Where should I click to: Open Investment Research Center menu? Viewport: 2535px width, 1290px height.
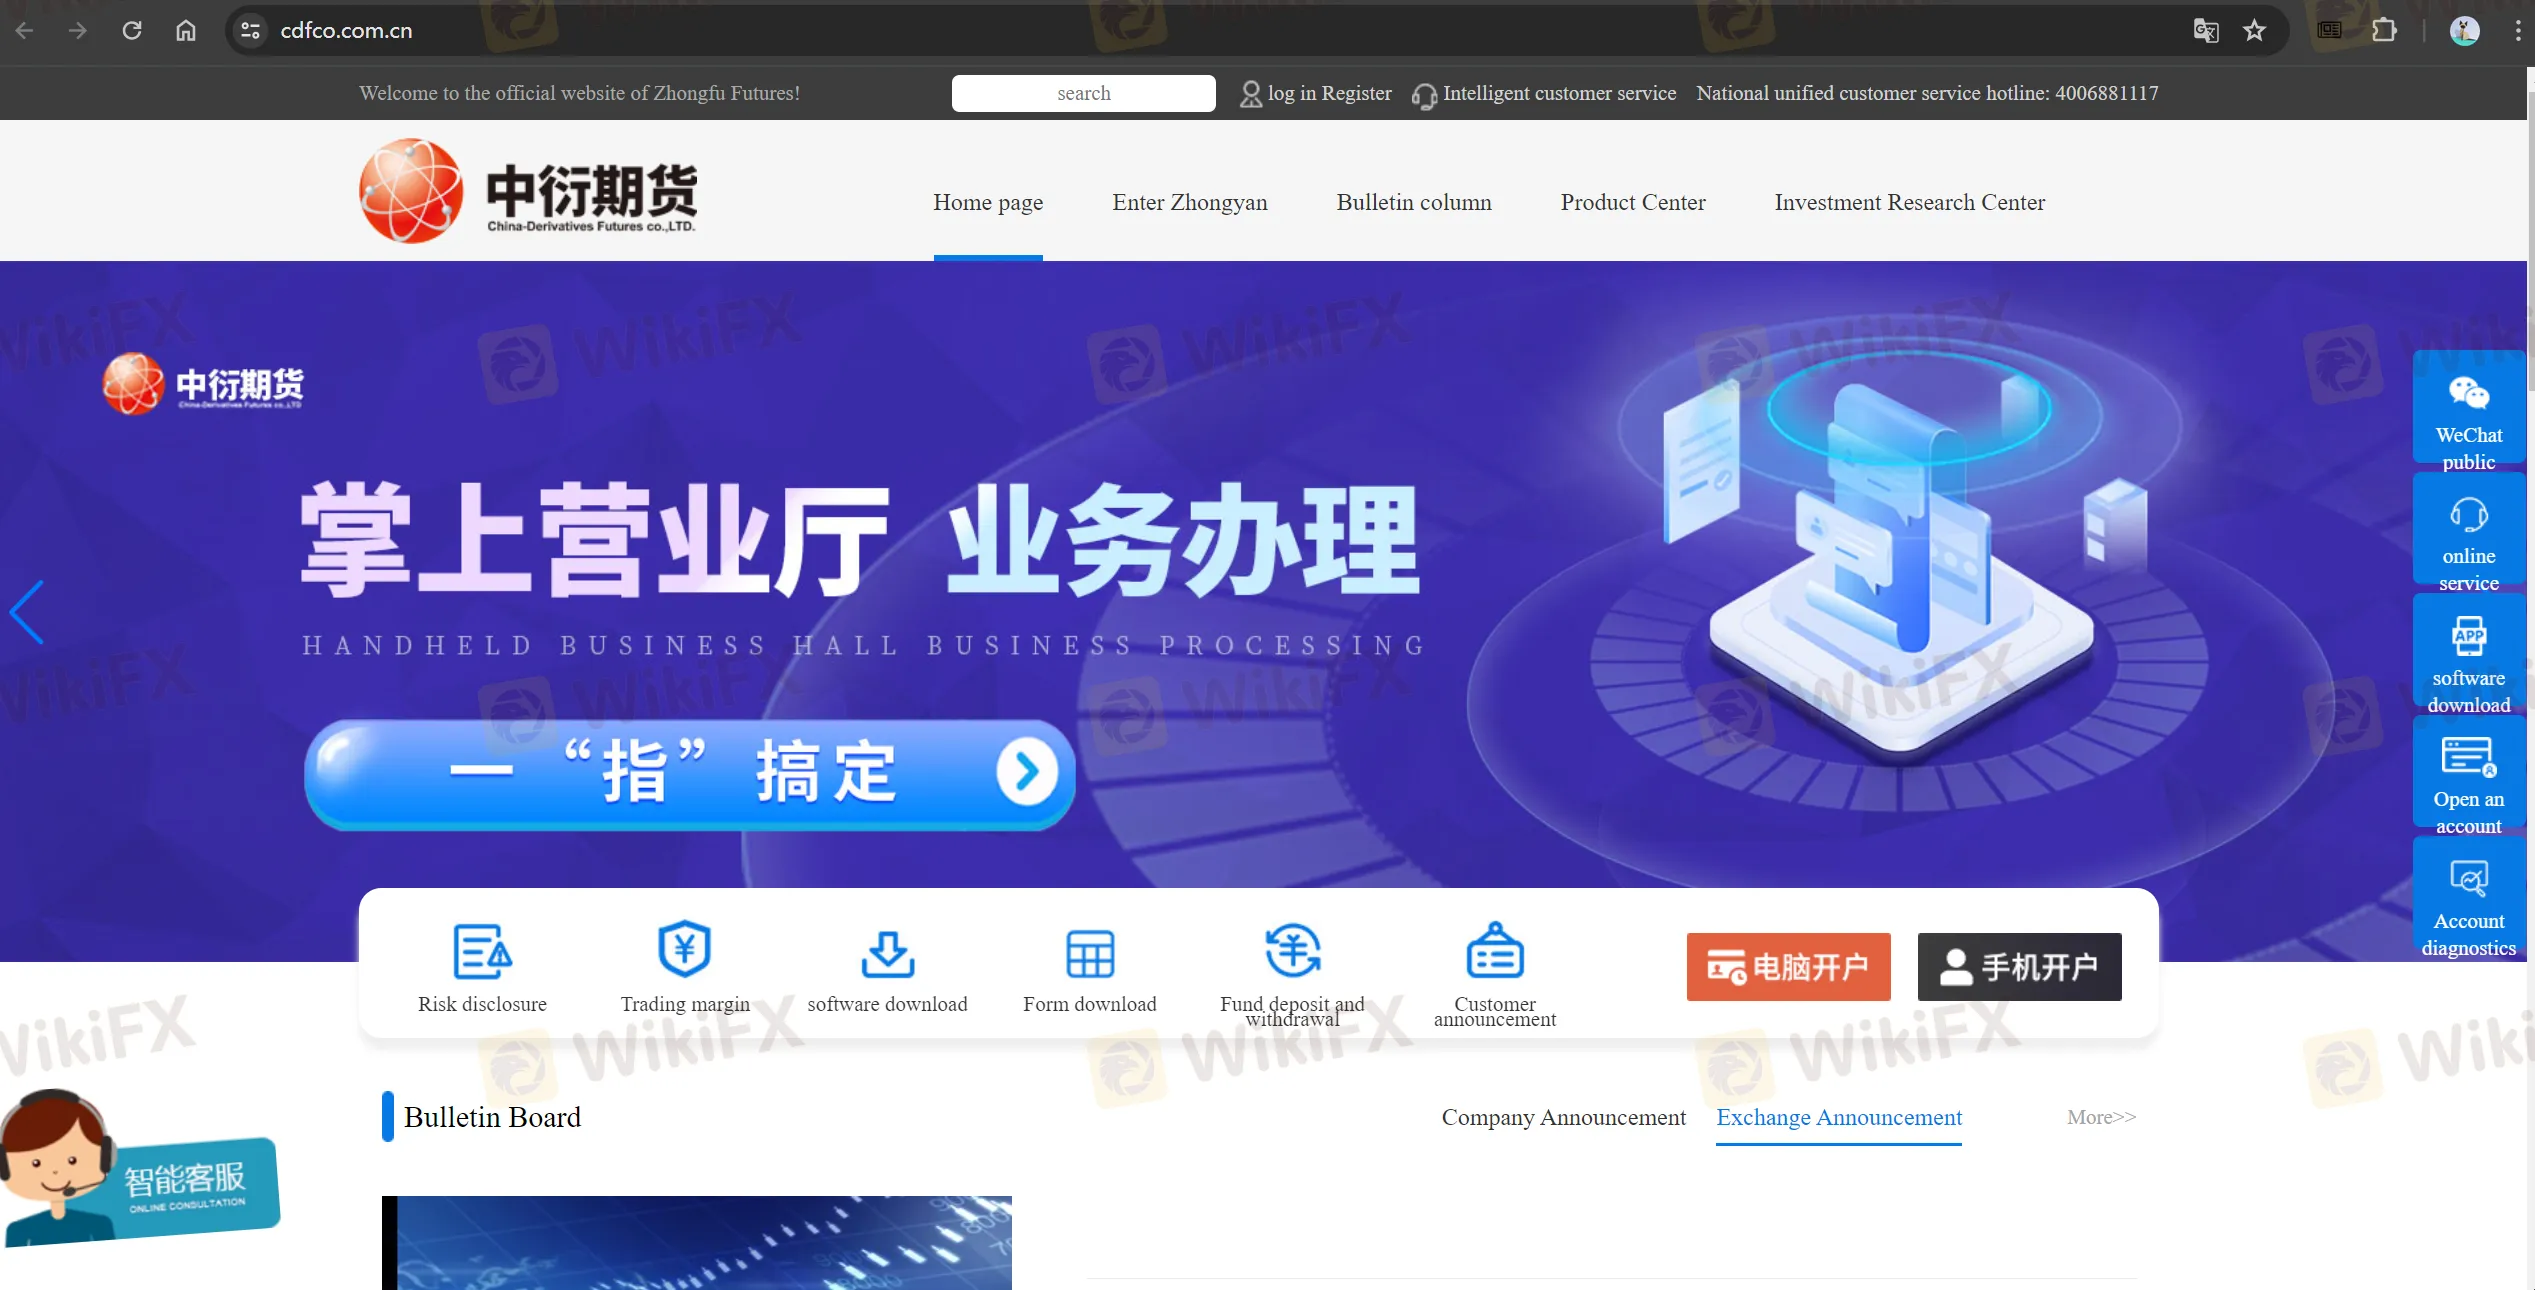pos(1909,203)
